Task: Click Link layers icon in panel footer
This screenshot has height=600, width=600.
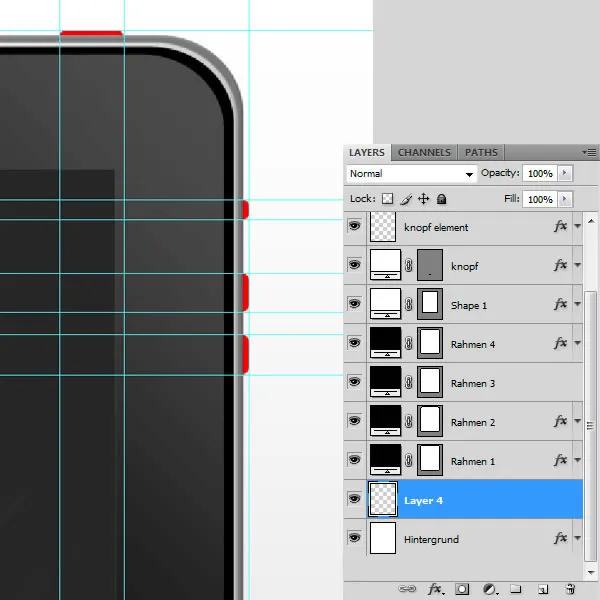Action: 407,589
